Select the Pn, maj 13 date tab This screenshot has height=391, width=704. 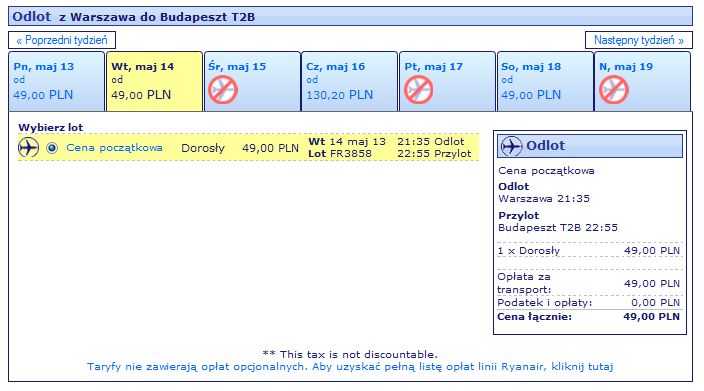click(x=57, y=81)
